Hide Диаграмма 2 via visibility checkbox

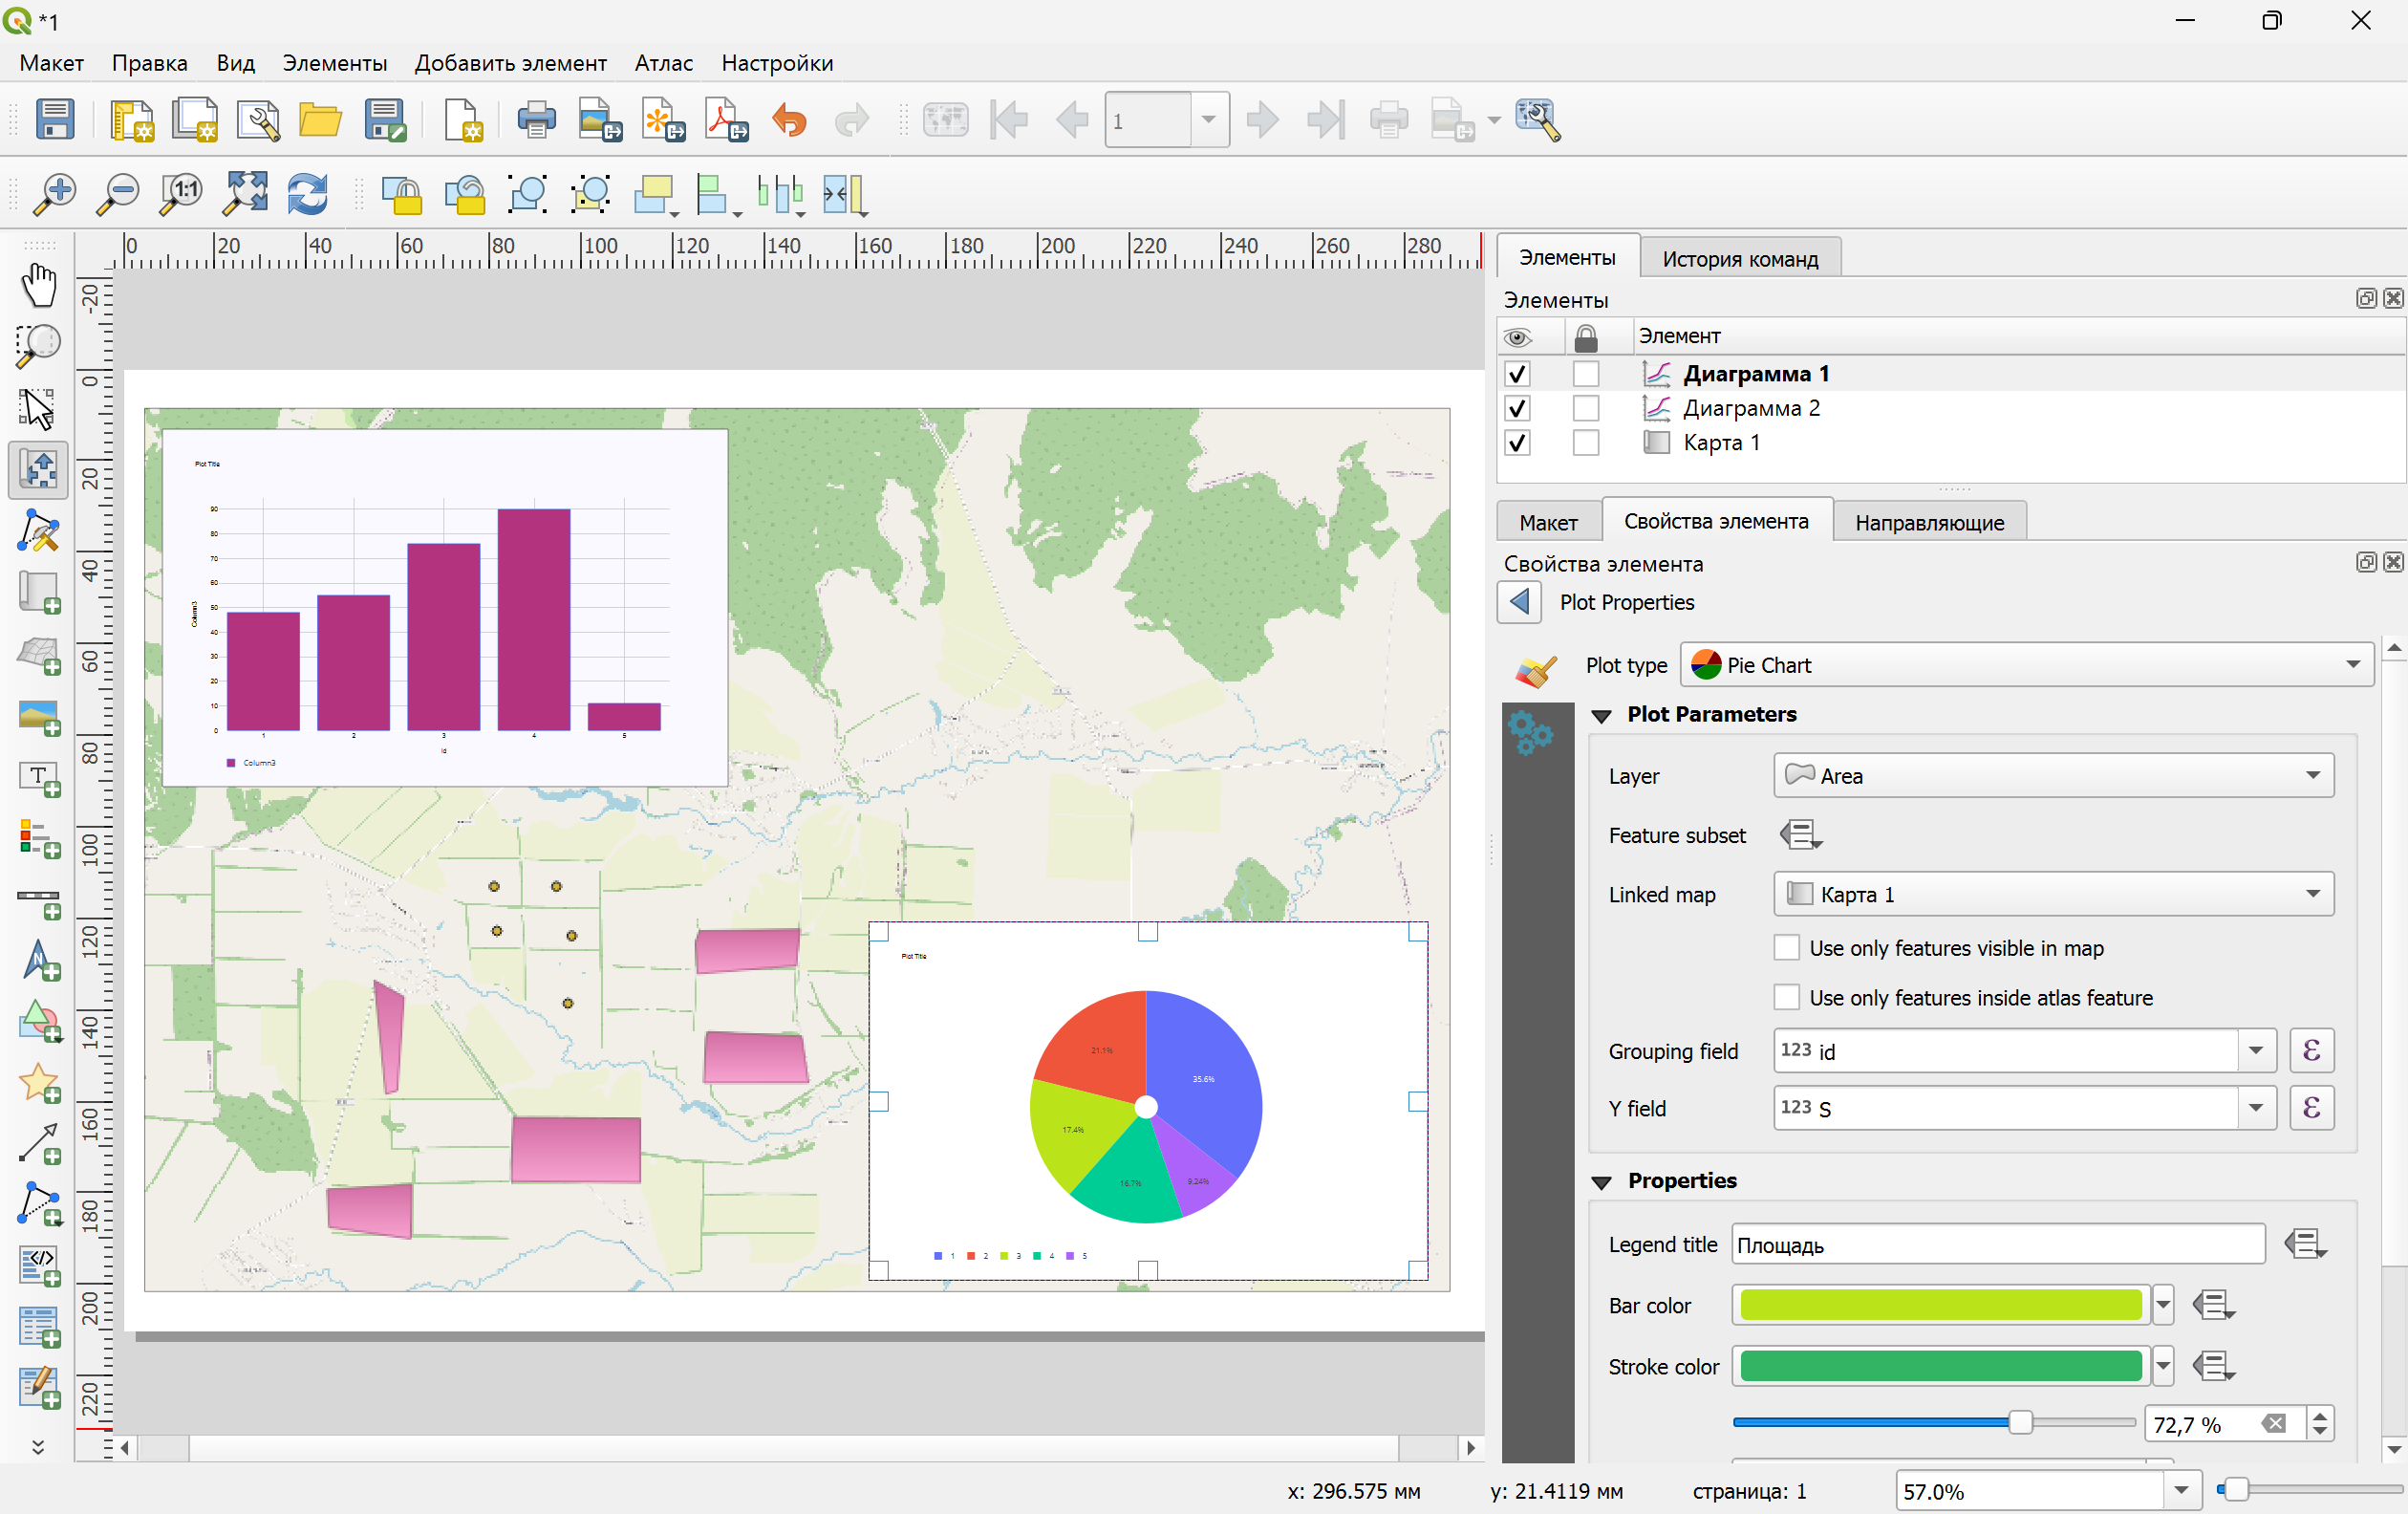tap(1516, 408)
